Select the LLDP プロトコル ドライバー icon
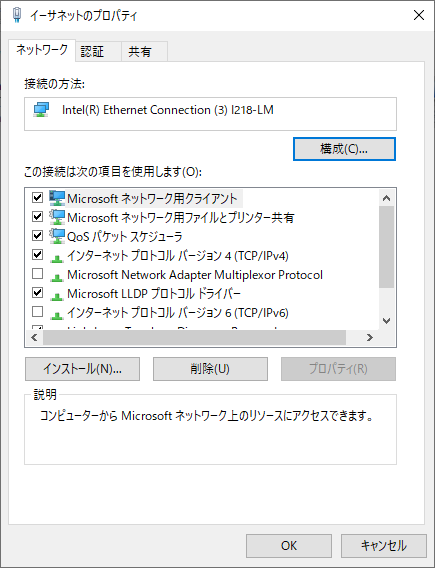Image resolution: width=435 pixels, height=568 pixels. [57, 296]
